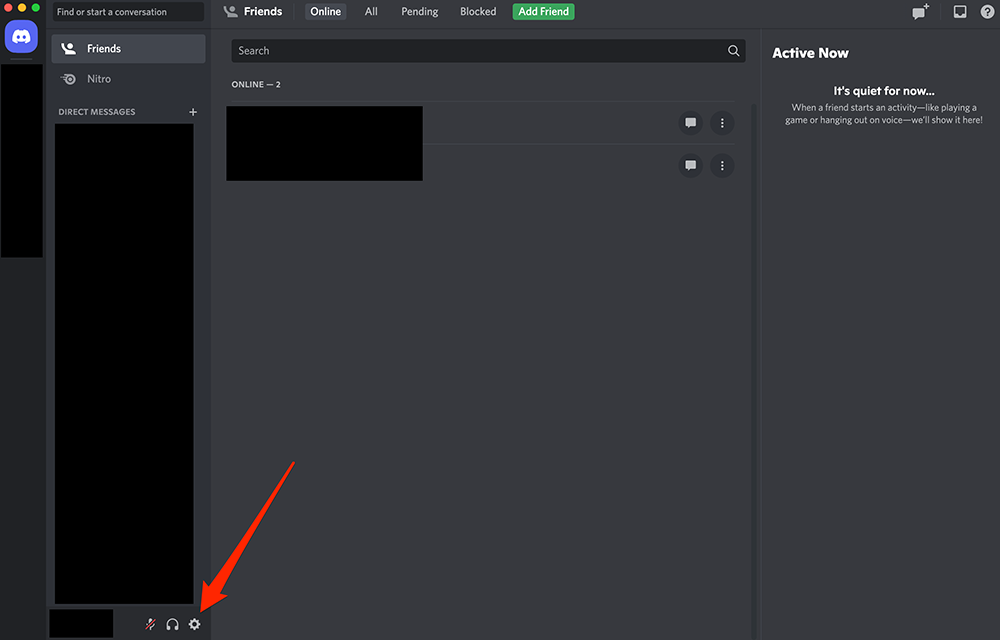
Task: Open More options for second friend
Action: (722, 165)
